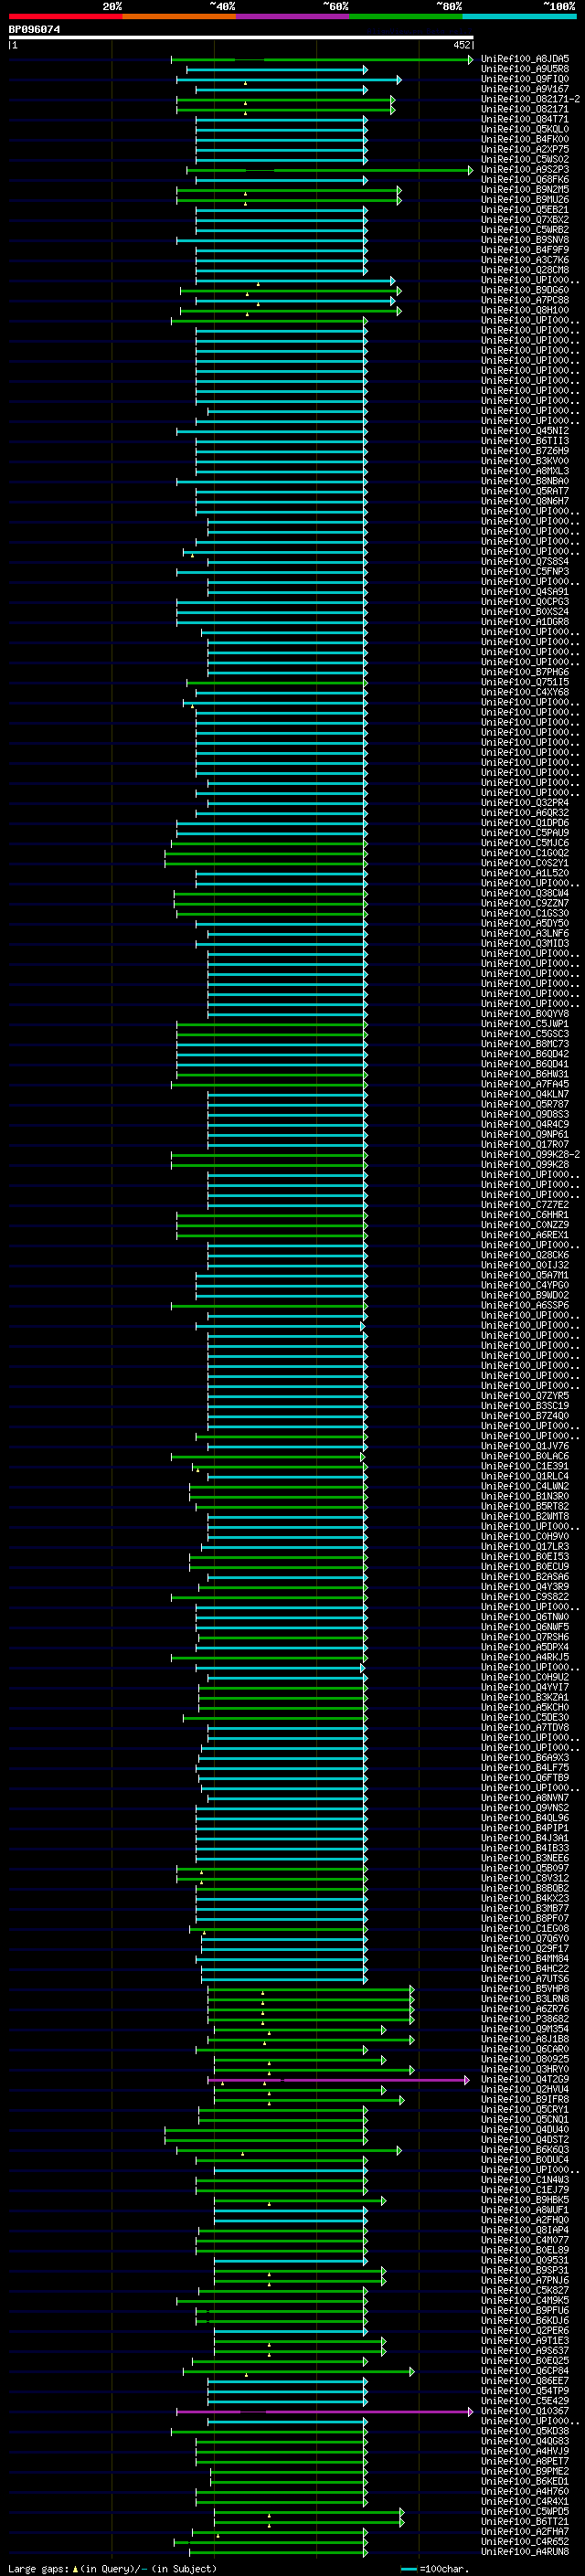
Task: Select the UniRef100_A8J1B8 label
Action: click(525, 2039)
